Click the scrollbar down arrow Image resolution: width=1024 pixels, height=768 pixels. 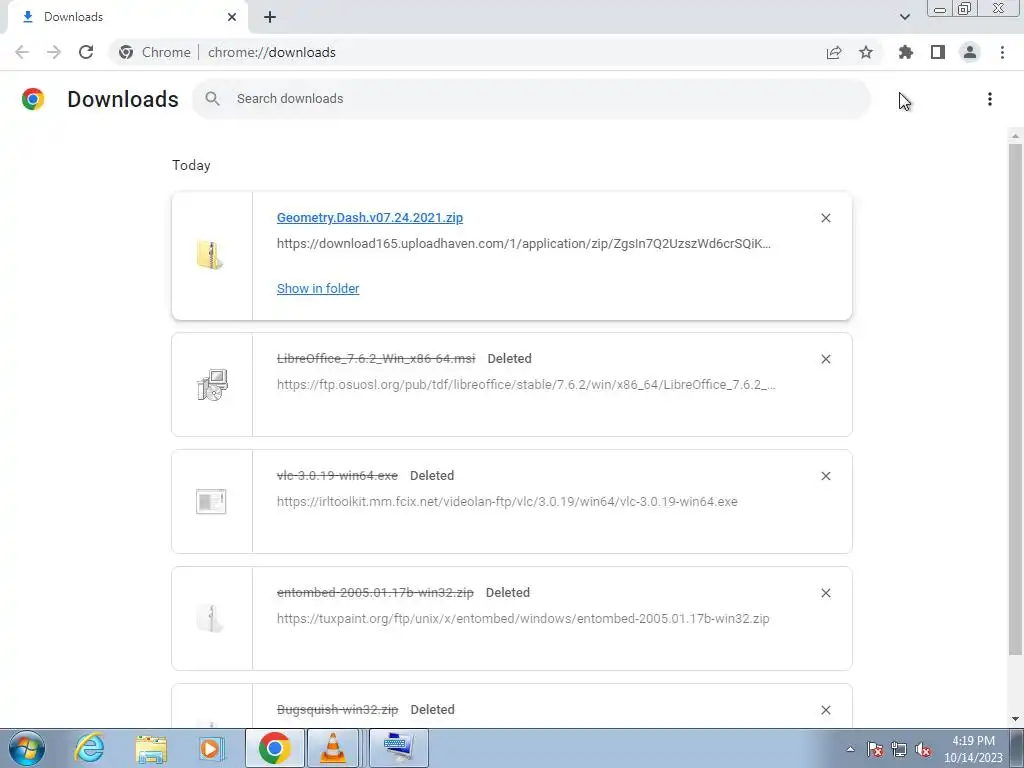1015,720
